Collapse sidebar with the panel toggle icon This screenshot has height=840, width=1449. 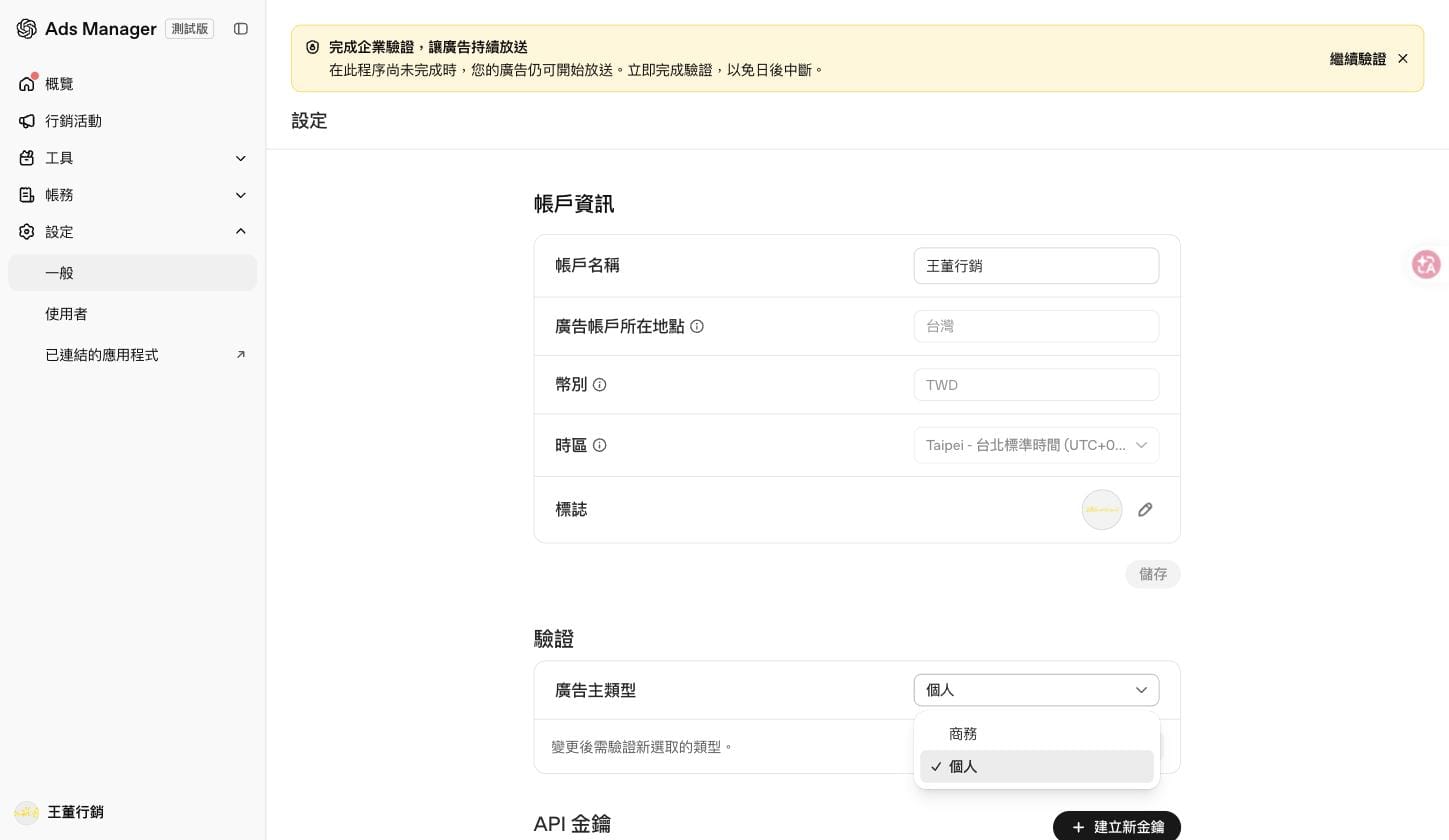pyautogui.click(x=241, y=29)
